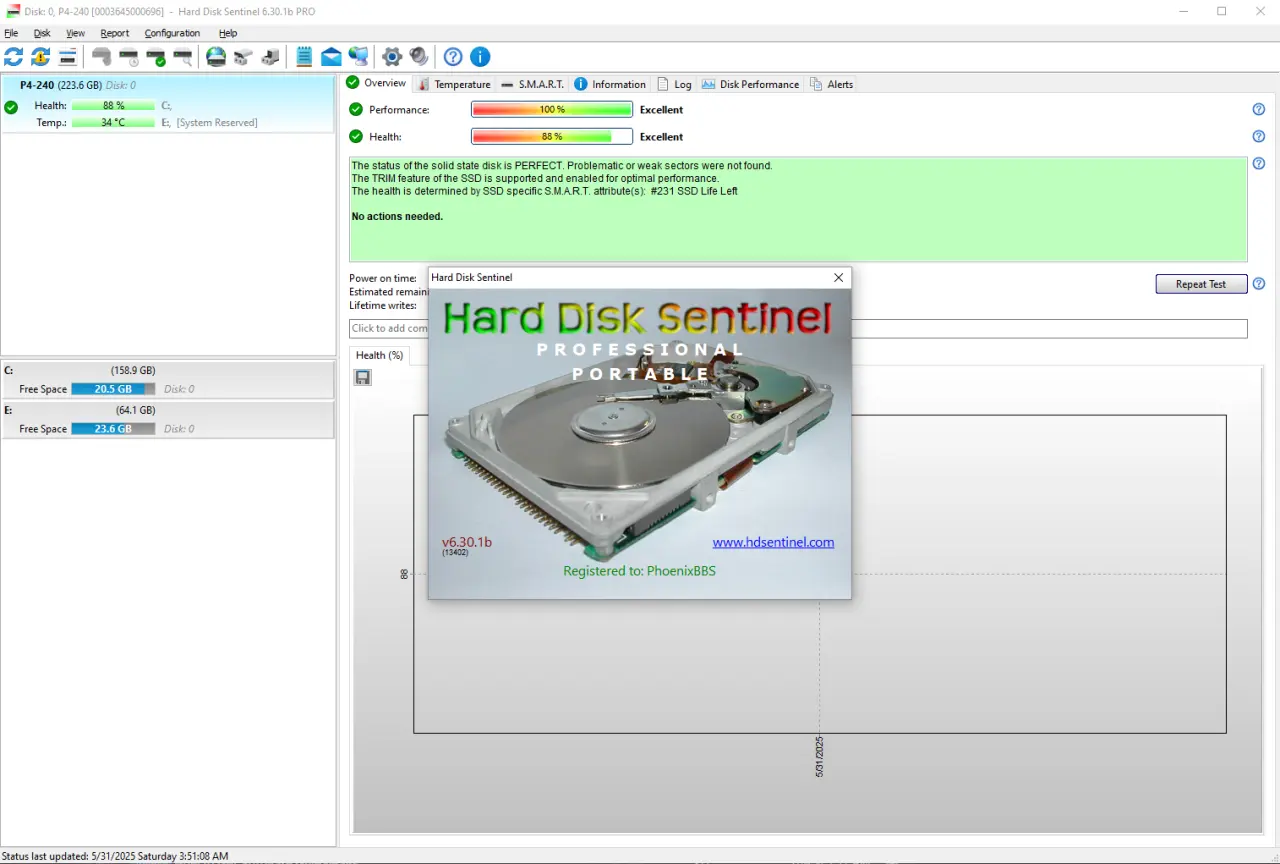Click the 'Click to add comment' field
The height and width of the screenshot is (864, 1280).
pos(798,329)
